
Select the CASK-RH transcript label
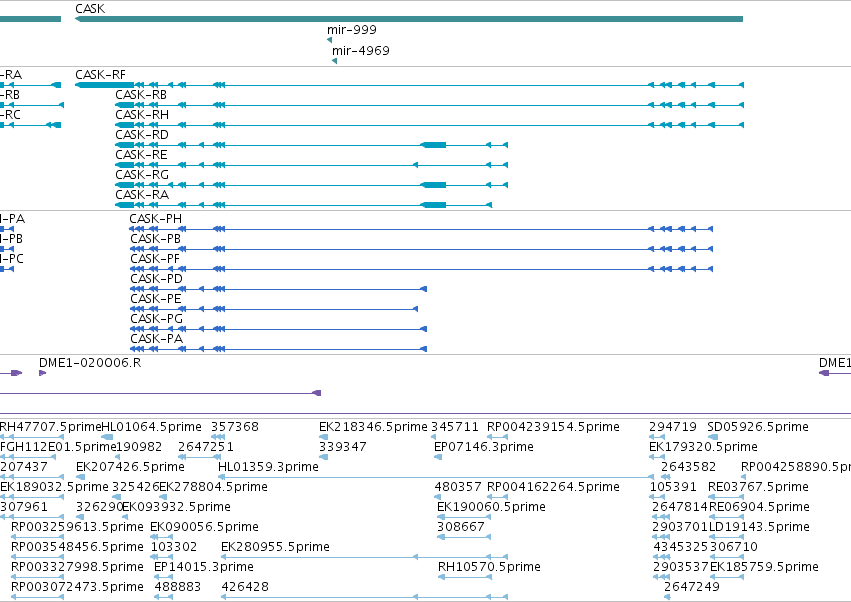pos(142,115)
